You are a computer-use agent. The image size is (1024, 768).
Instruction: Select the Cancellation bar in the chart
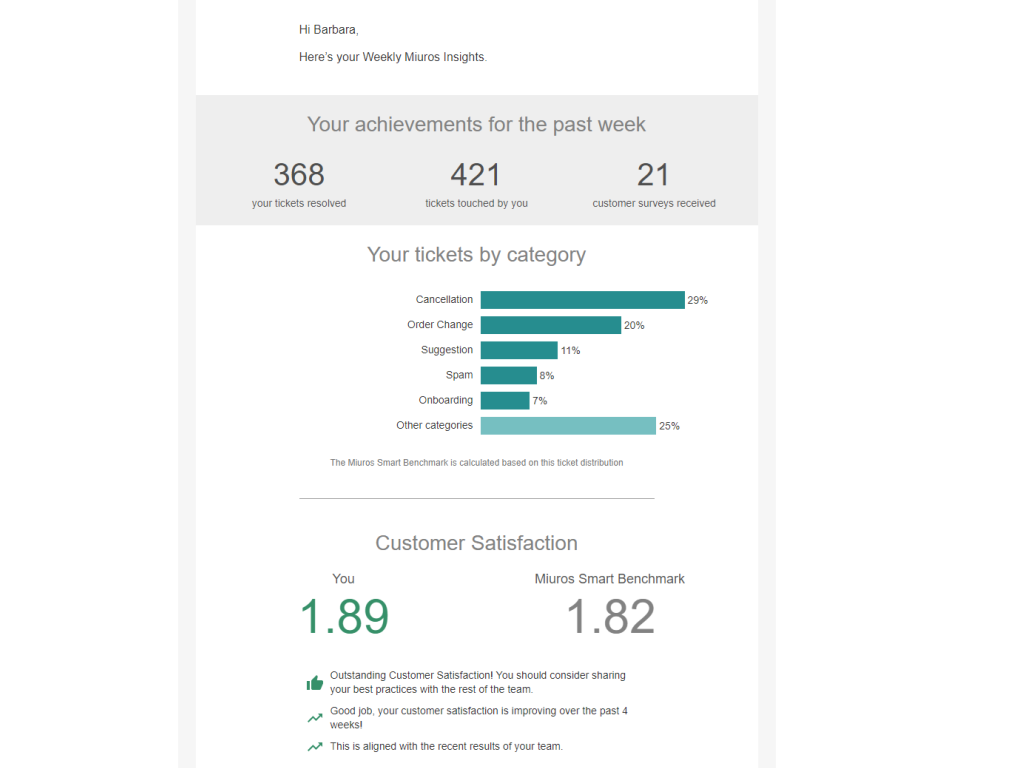[x=582, y=300]
